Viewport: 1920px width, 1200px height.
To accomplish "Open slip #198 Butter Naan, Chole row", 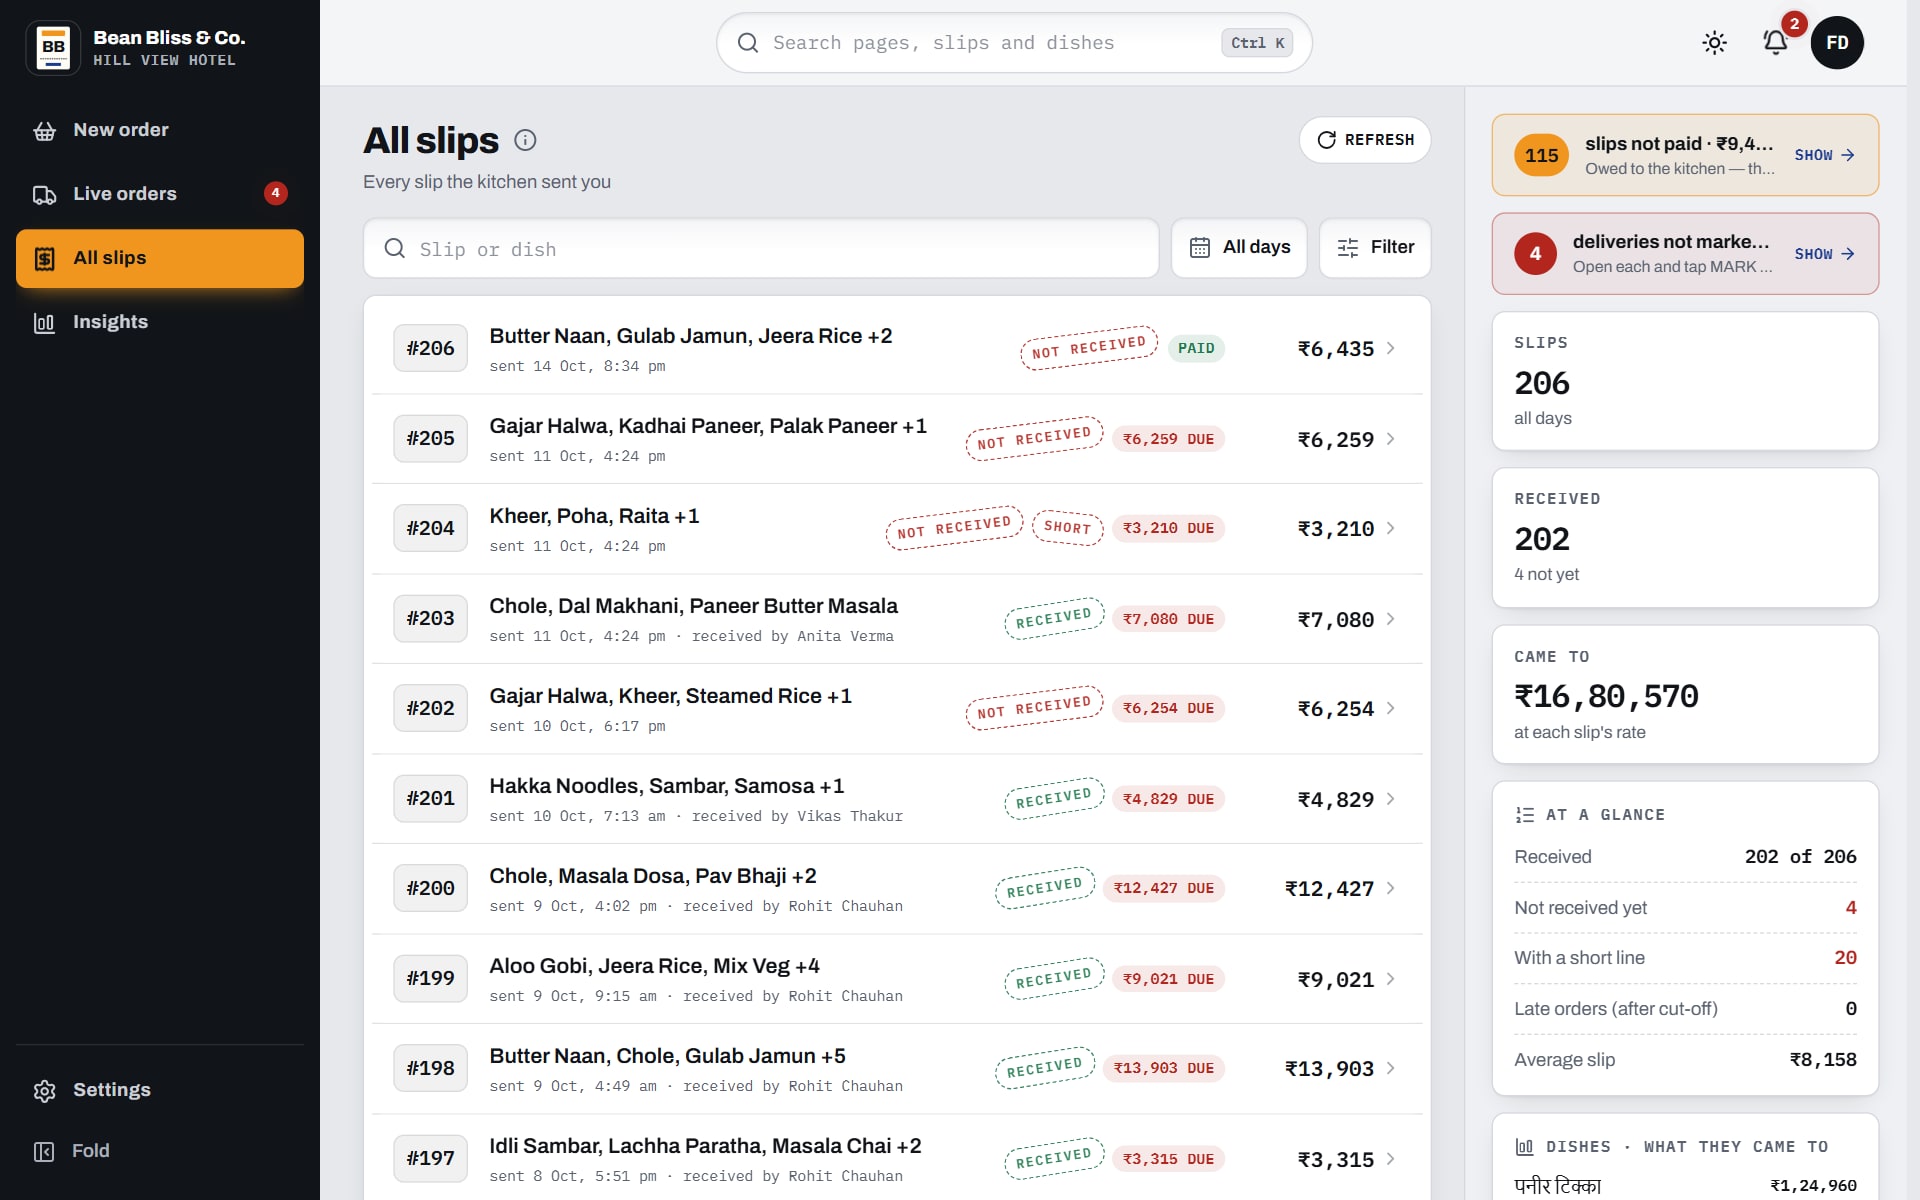I will point(897,1069).
